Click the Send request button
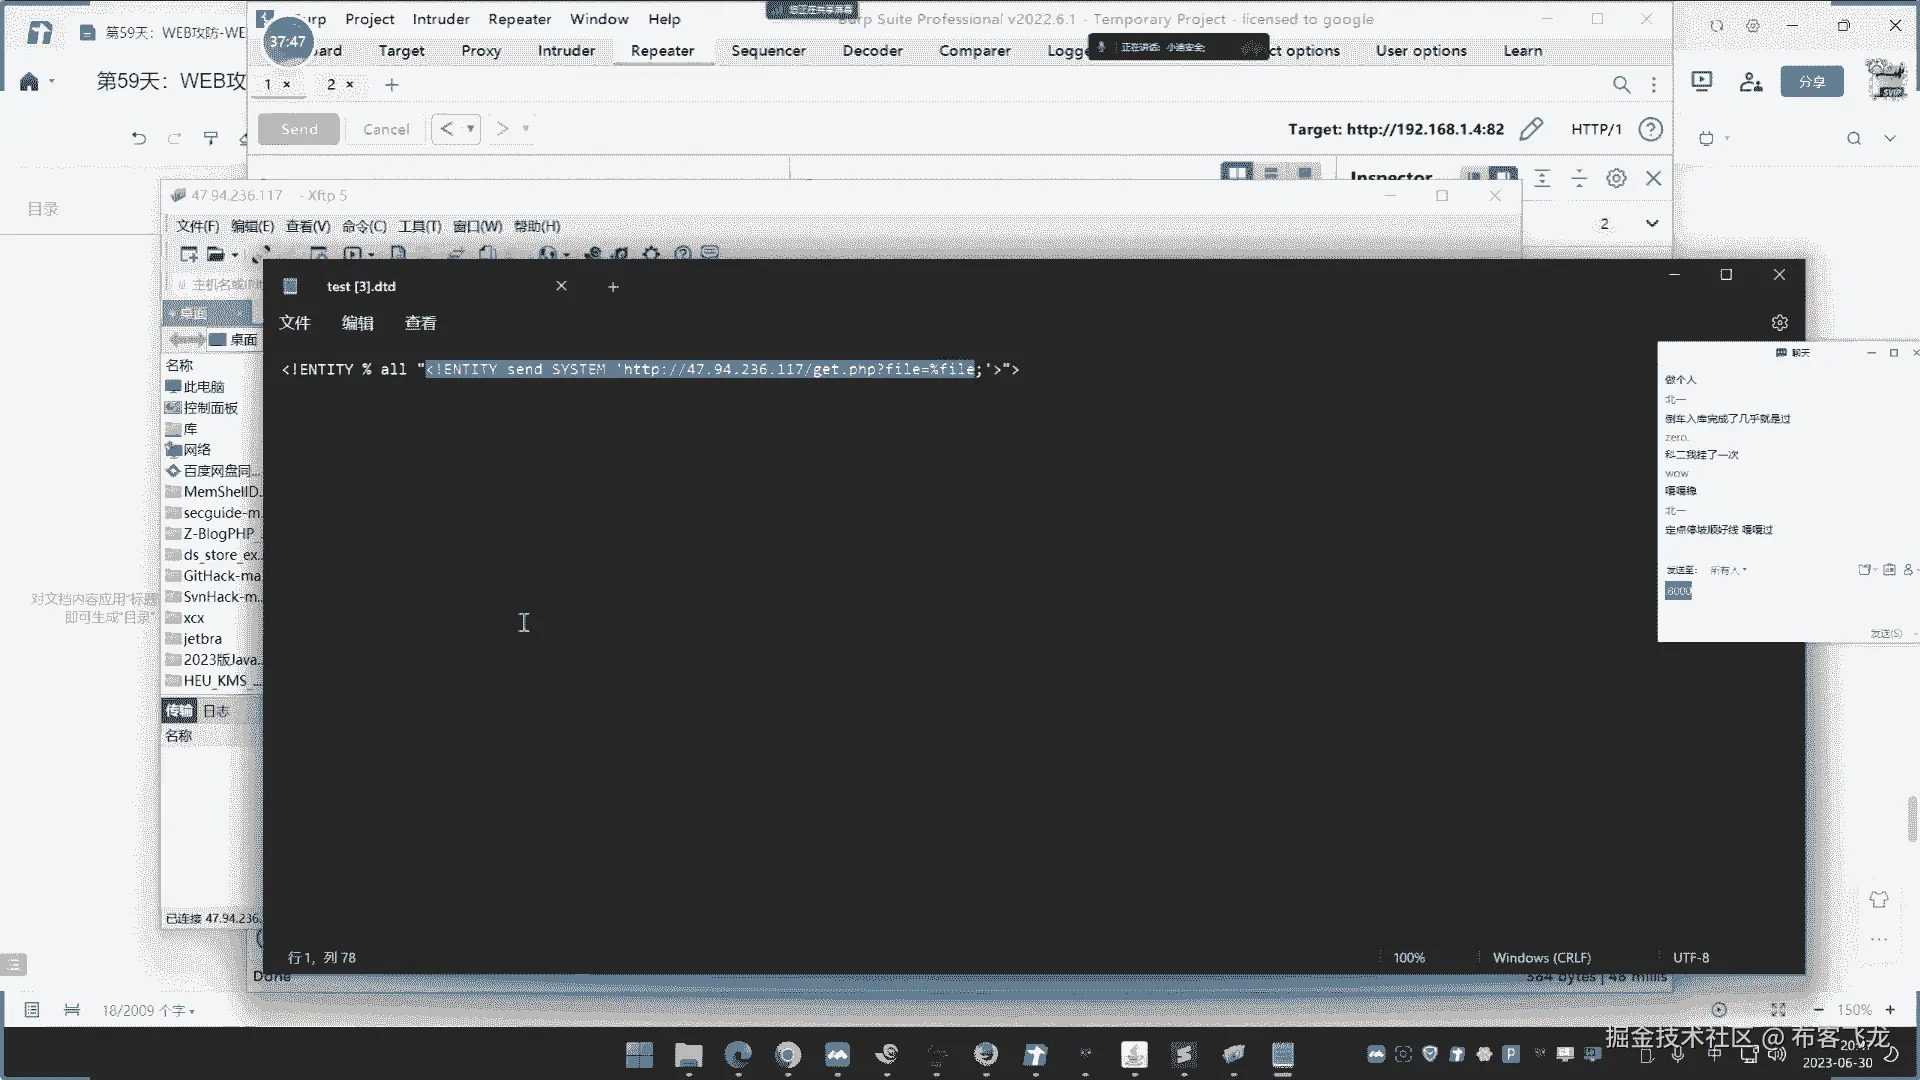The image size is (1920, 1080). (299, 129)
